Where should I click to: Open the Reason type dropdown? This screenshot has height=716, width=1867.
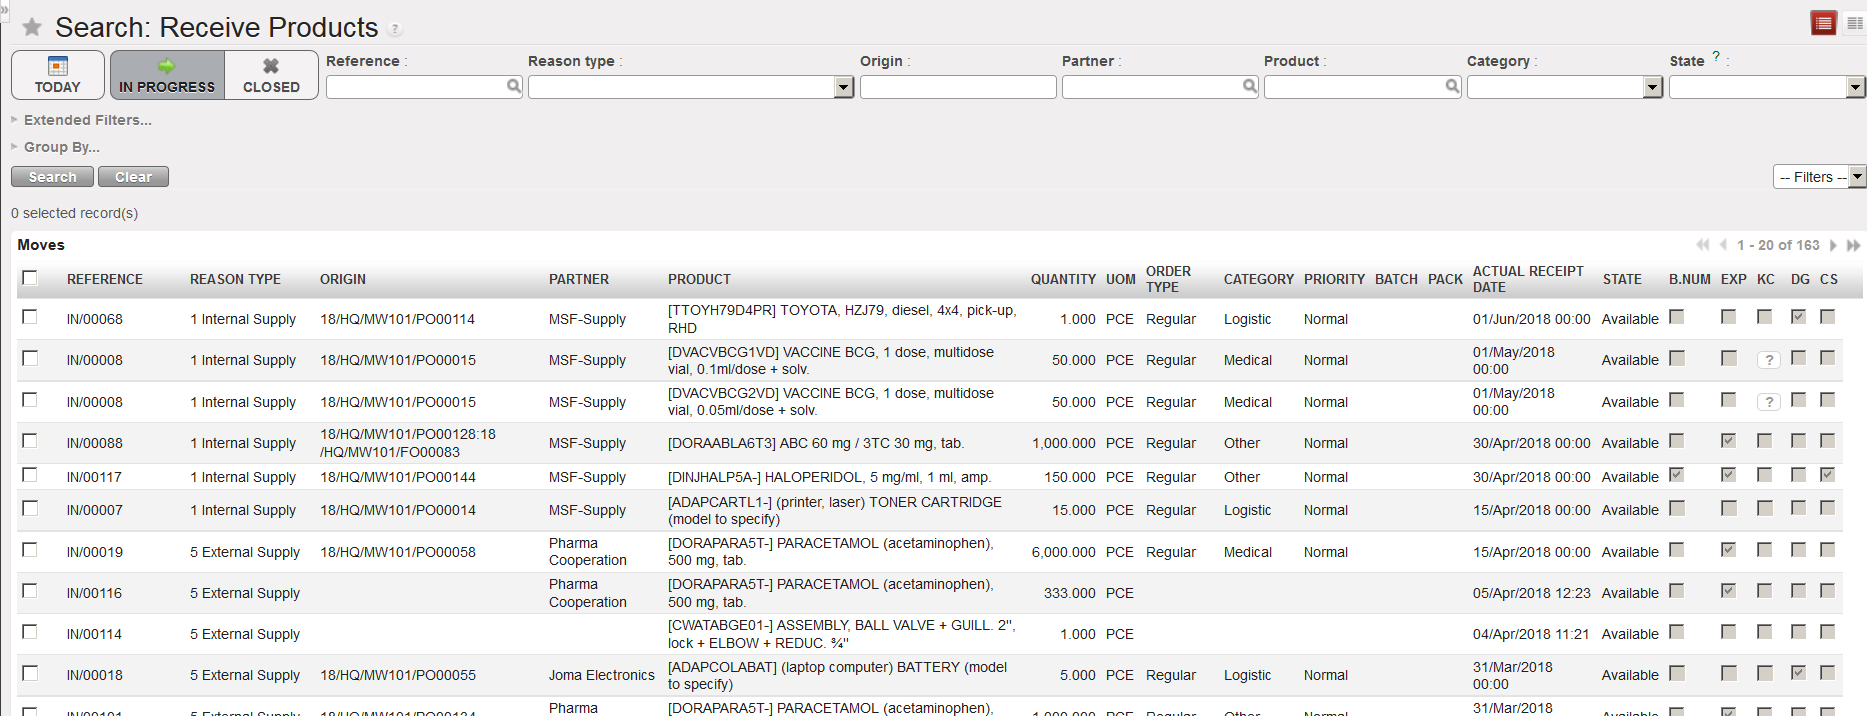(844, 88)
